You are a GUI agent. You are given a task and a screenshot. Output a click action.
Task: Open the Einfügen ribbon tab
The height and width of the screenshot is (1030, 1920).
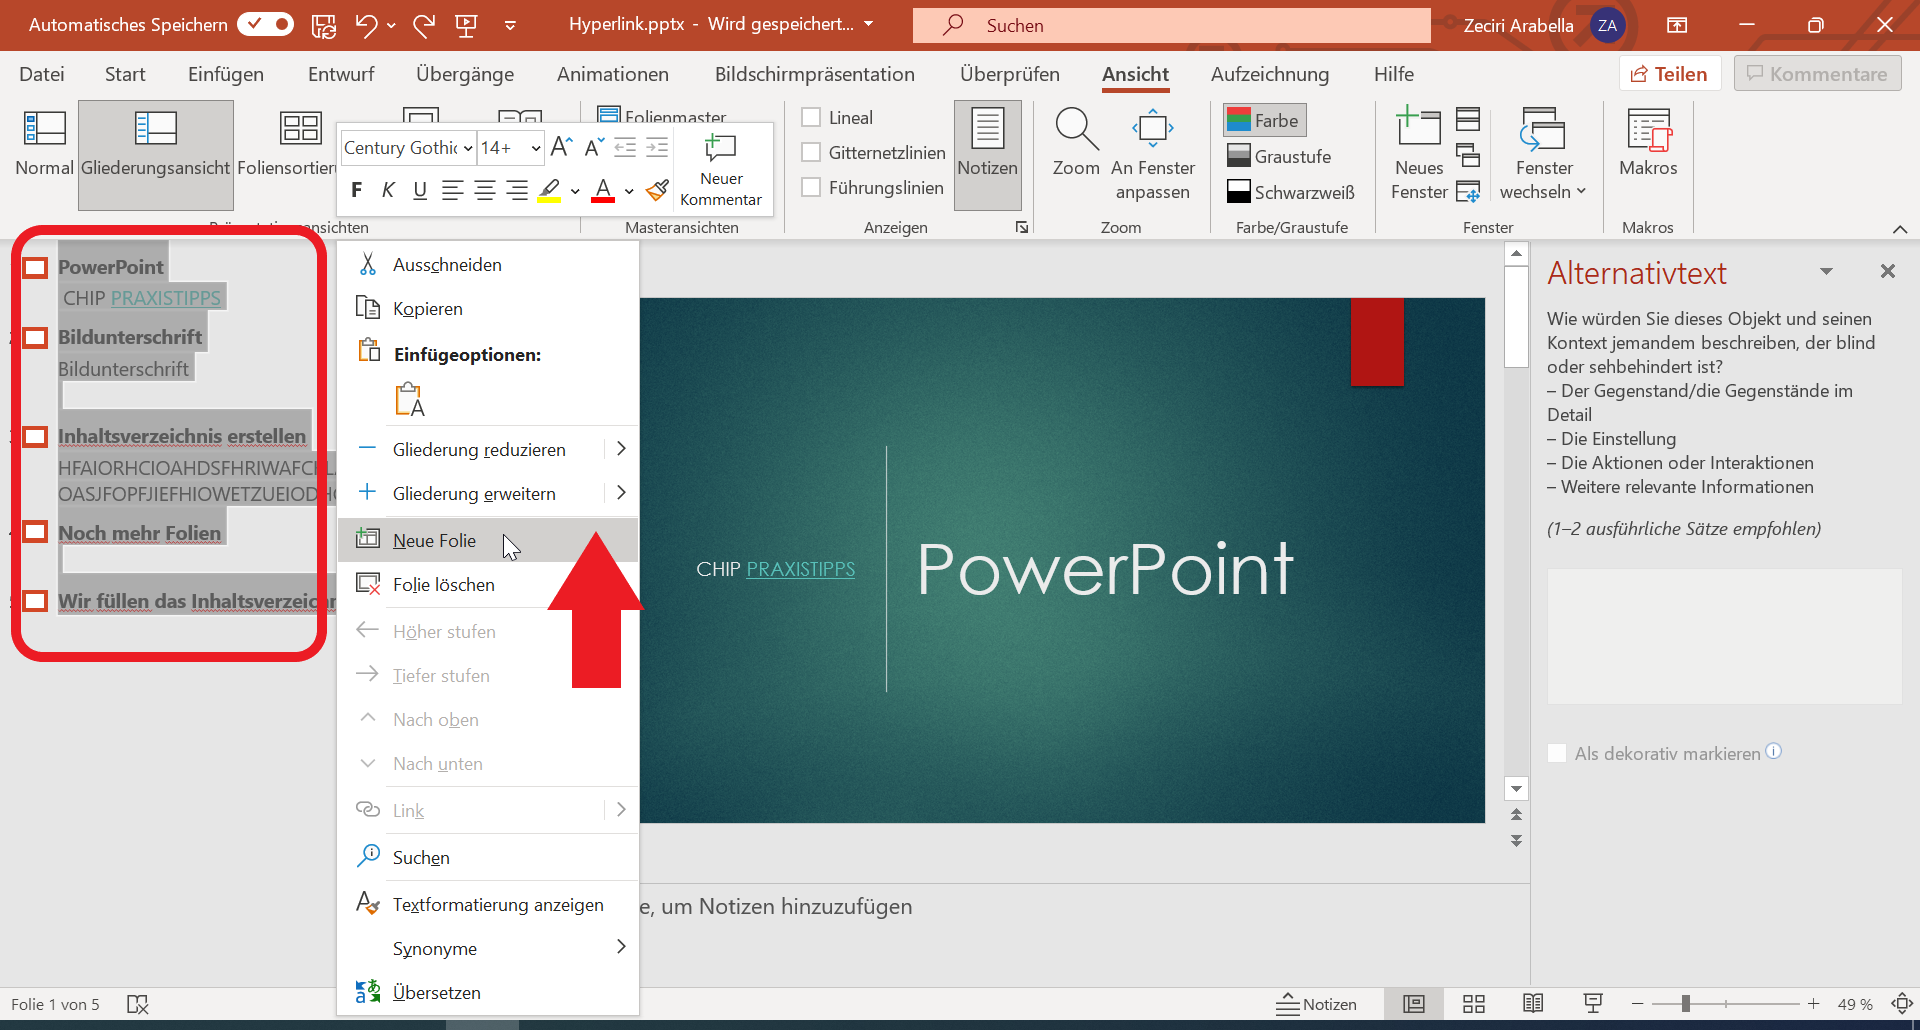pos(226,74)
